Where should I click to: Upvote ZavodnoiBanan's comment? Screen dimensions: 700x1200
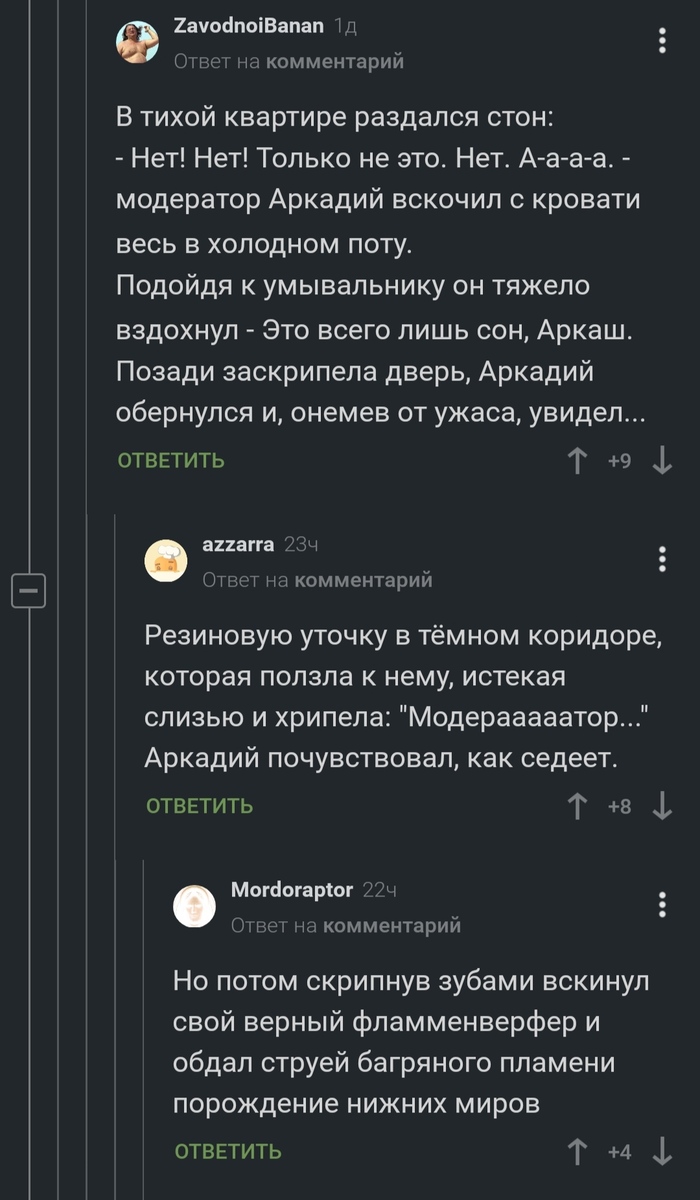(577, 461)
